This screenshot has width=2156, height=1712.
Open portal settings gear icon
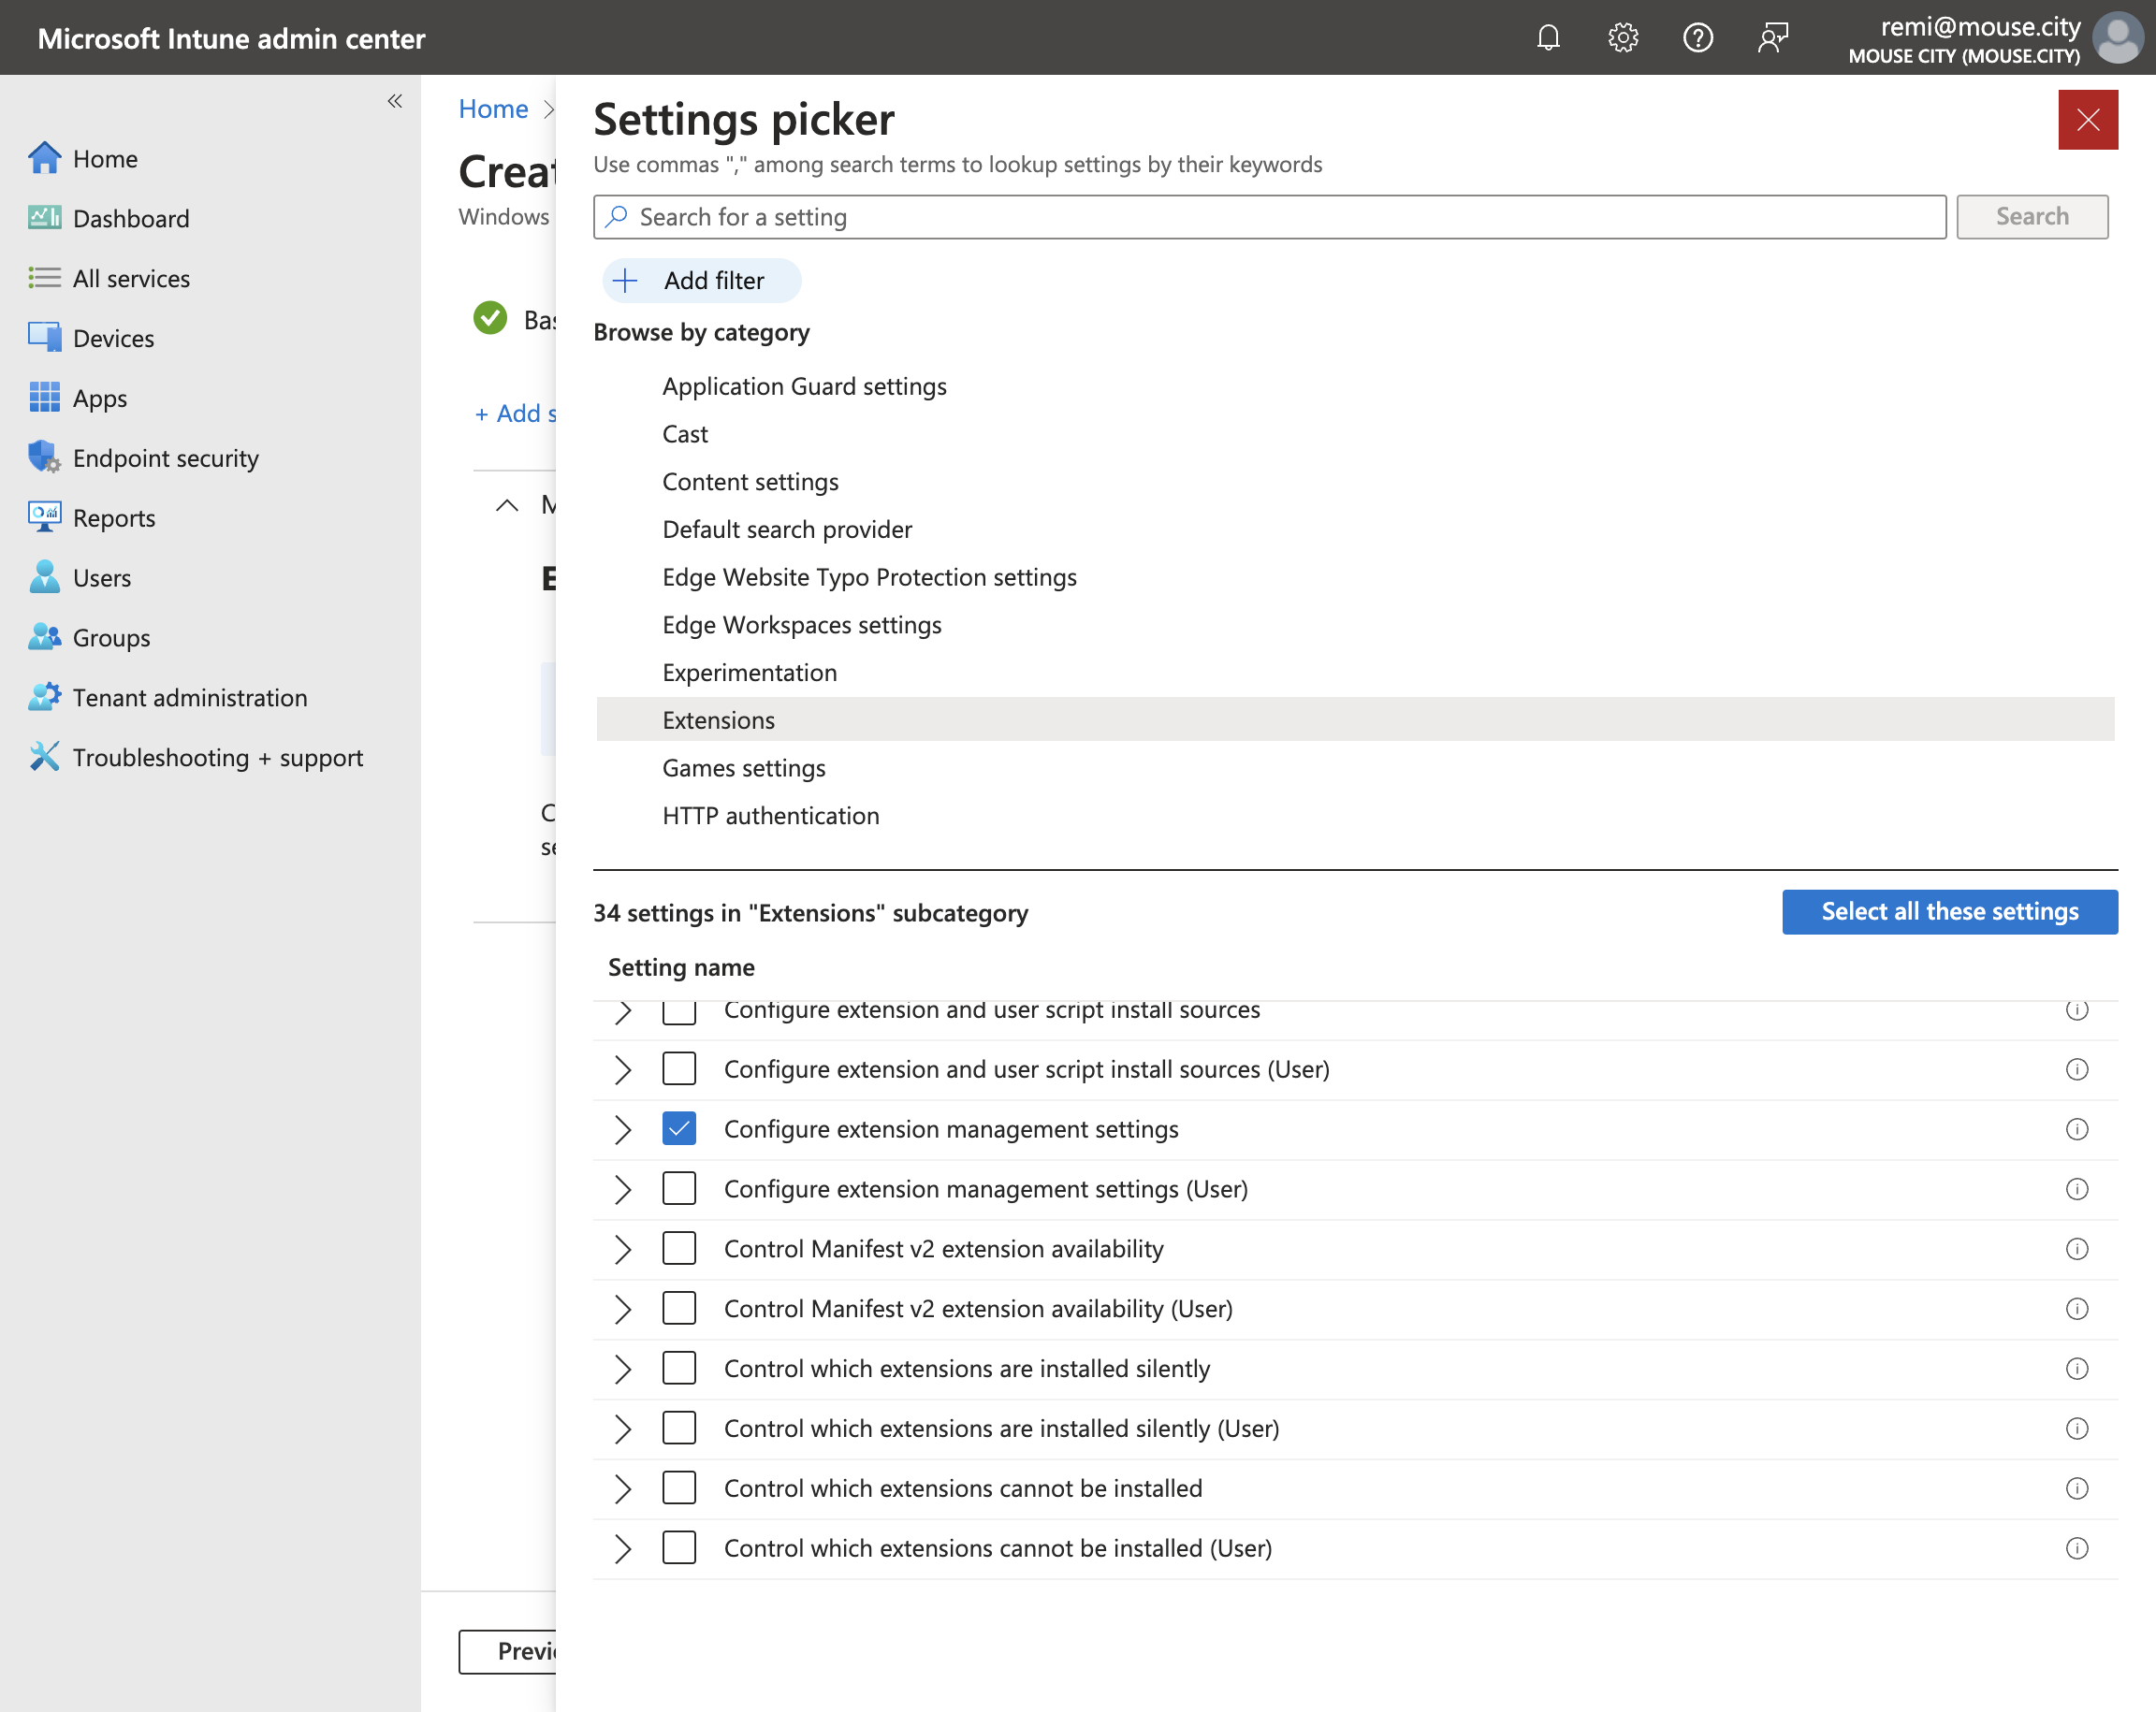click(1622, 38)
